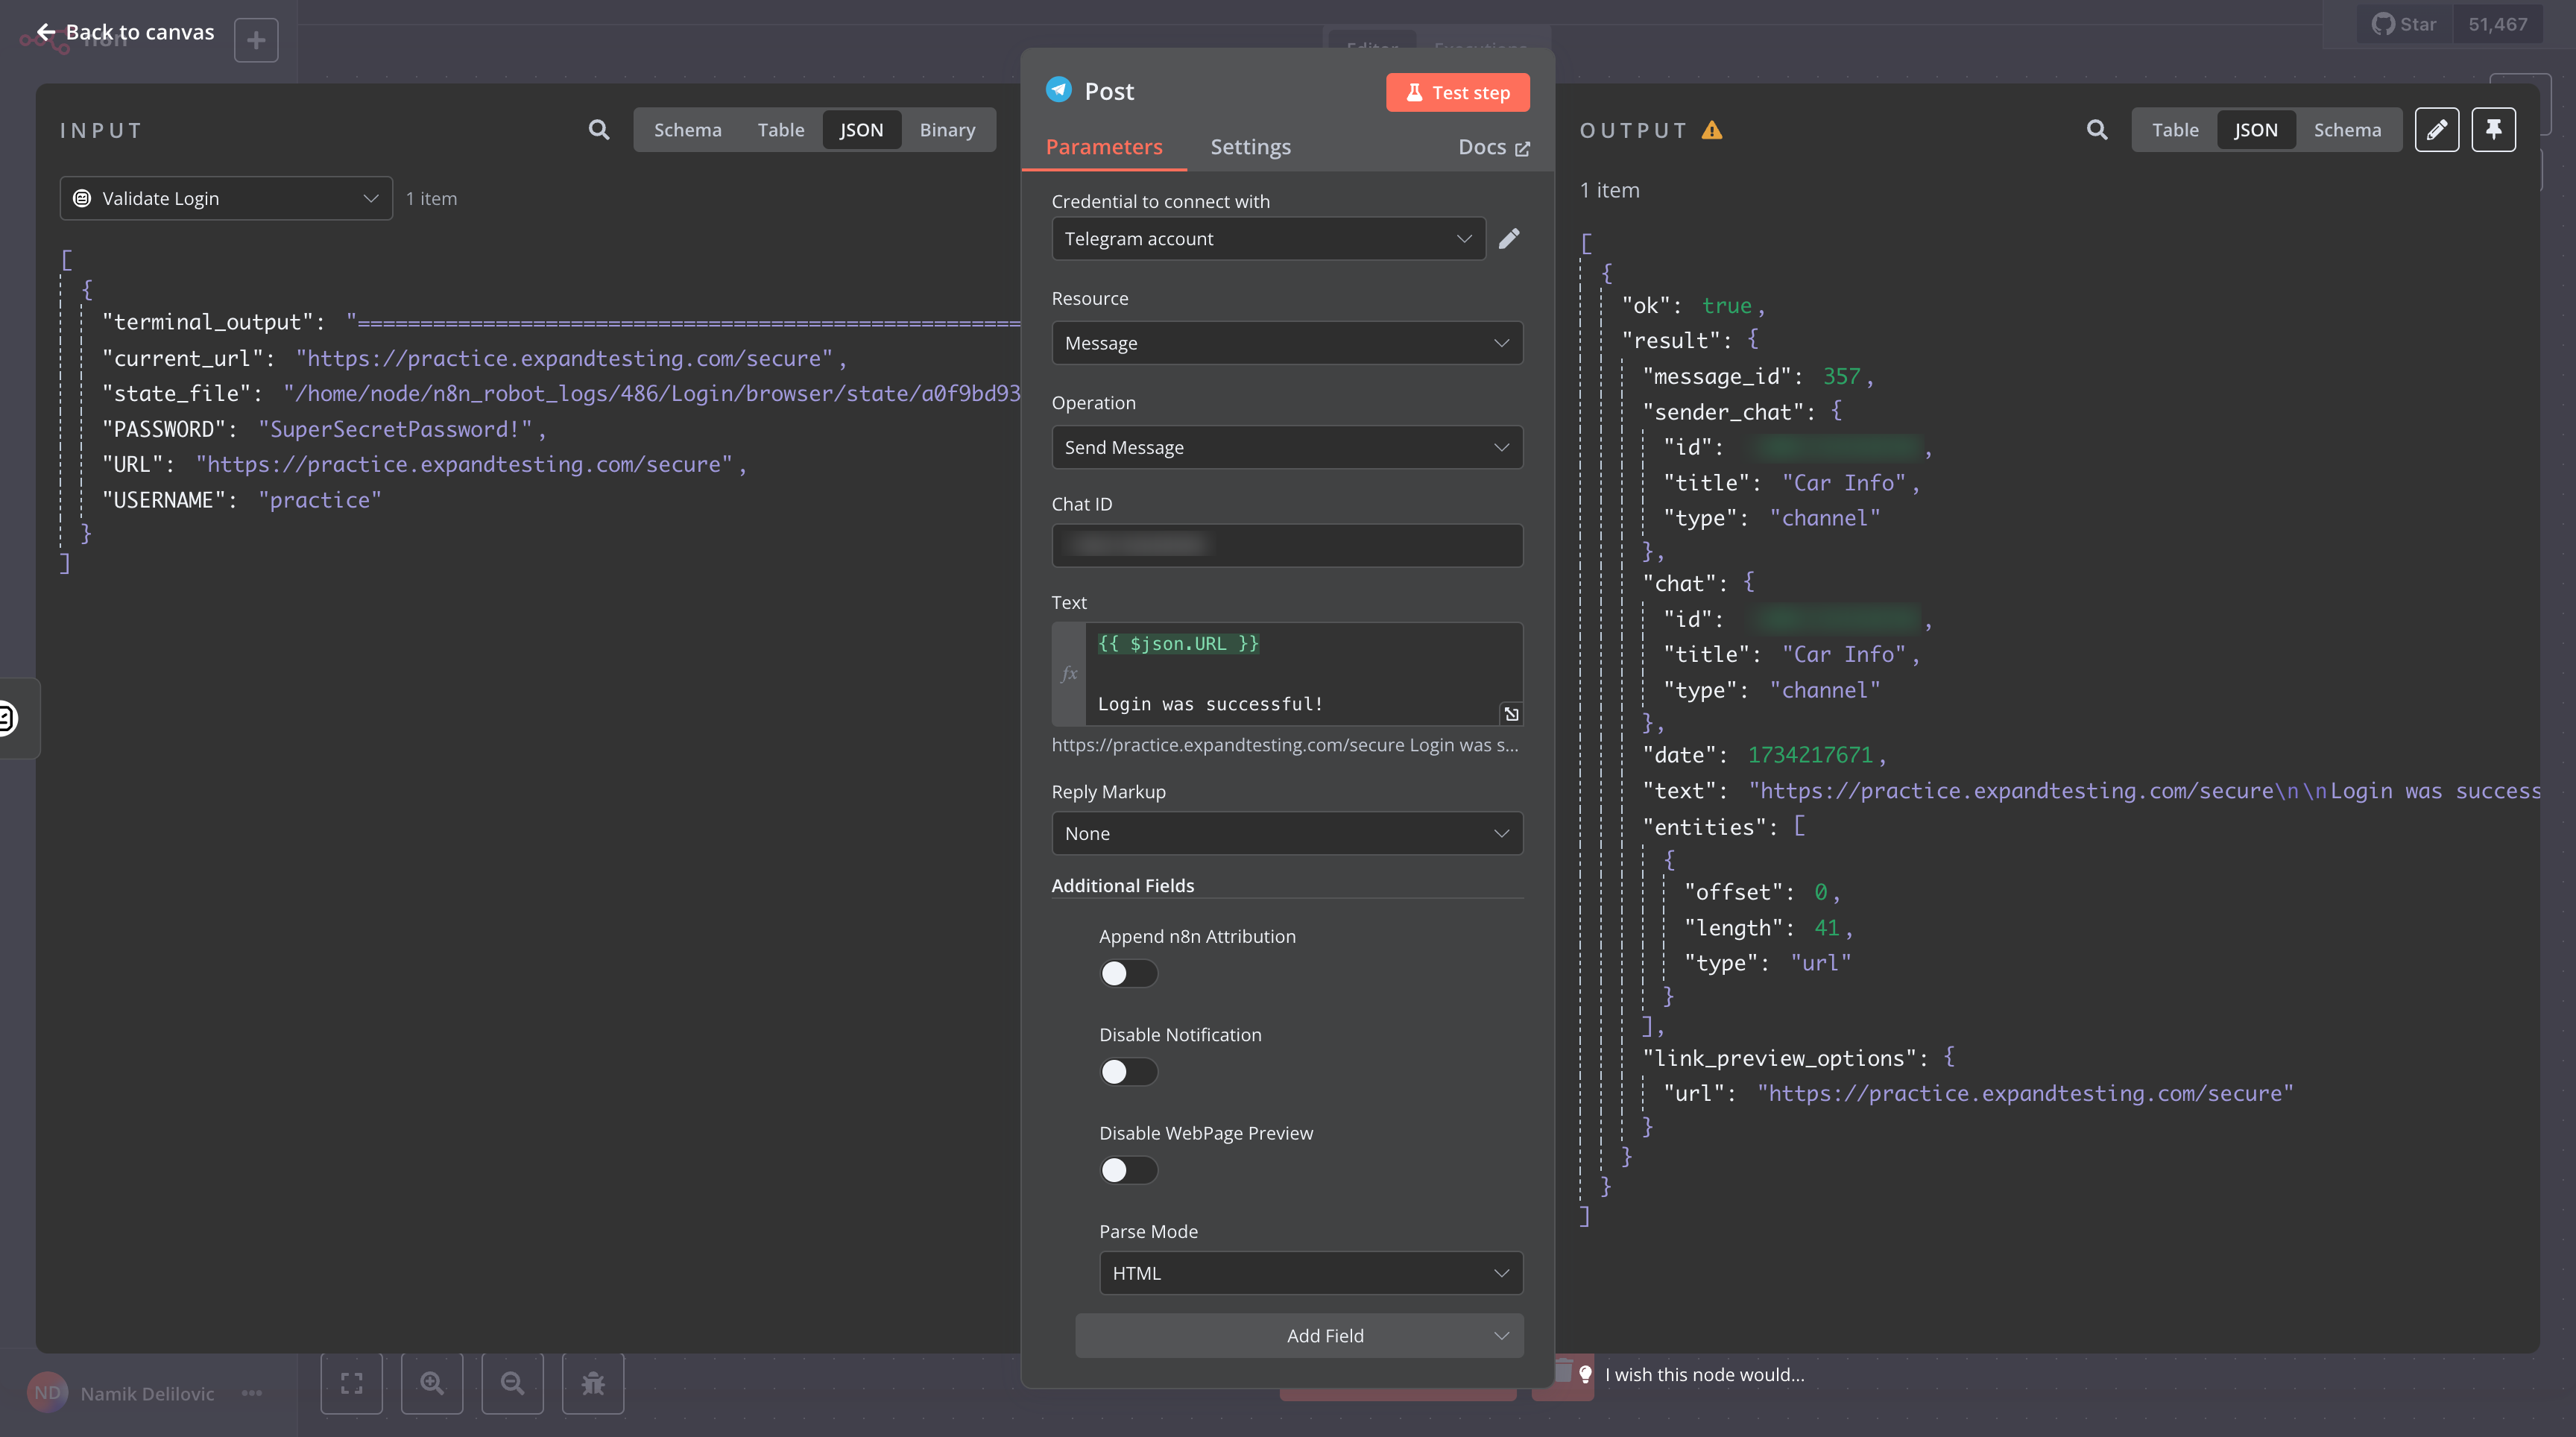Switch to the Settings tab
The image size is (2576, 1437).
(1250, 147)
